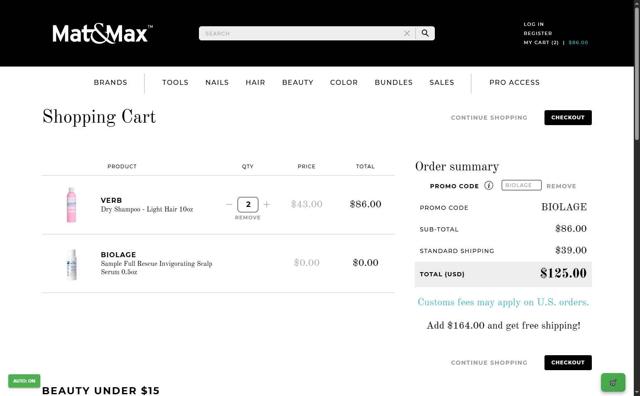Open the Tools menu

pos(175,82)
